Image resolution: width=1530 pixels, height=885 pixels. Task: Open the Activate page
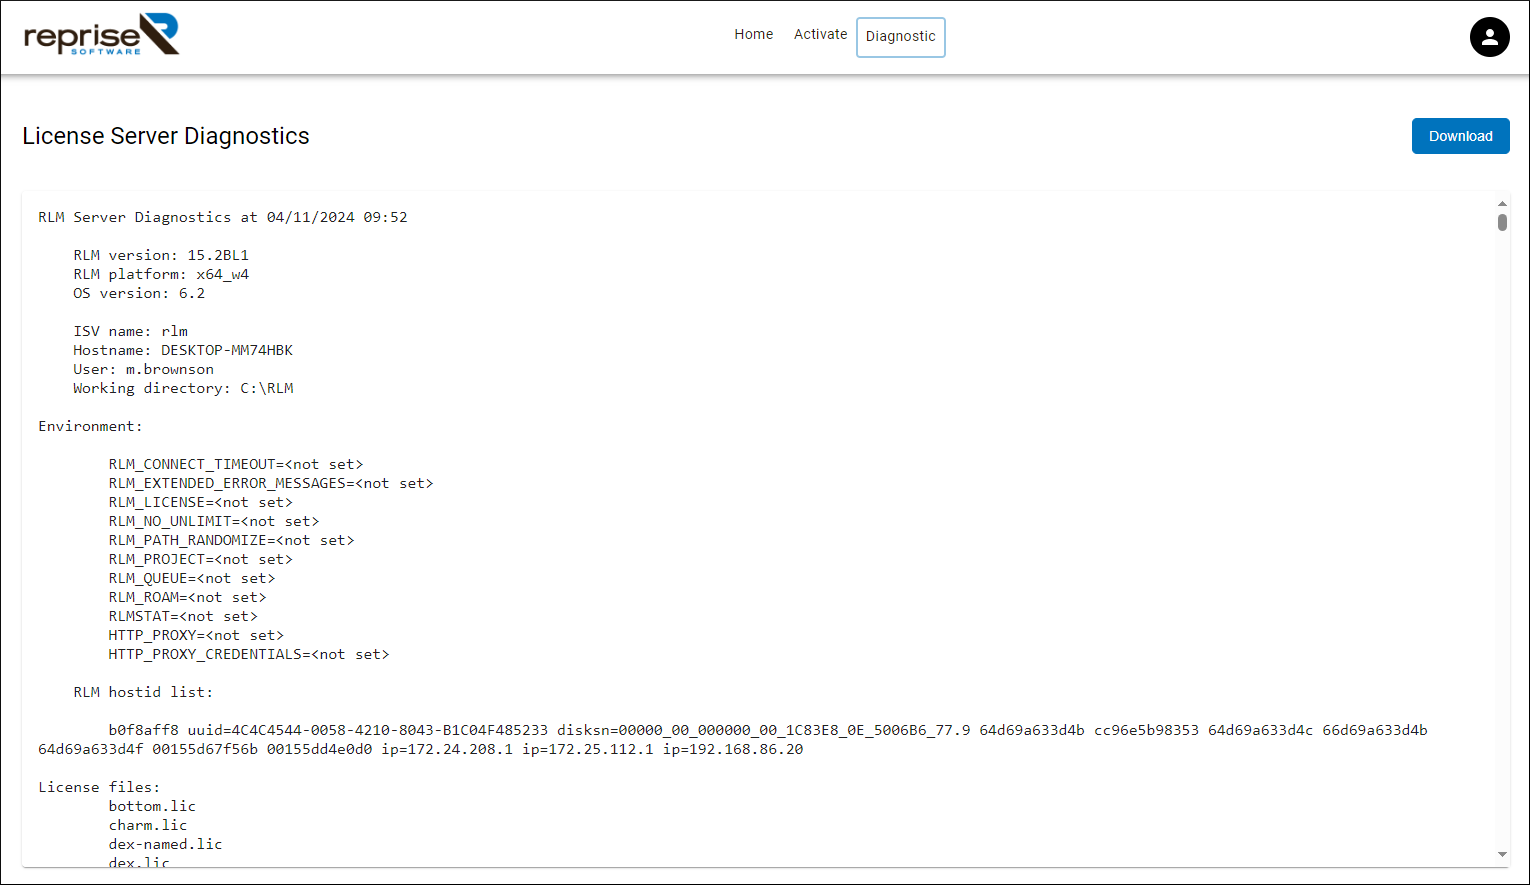[820, 33]
